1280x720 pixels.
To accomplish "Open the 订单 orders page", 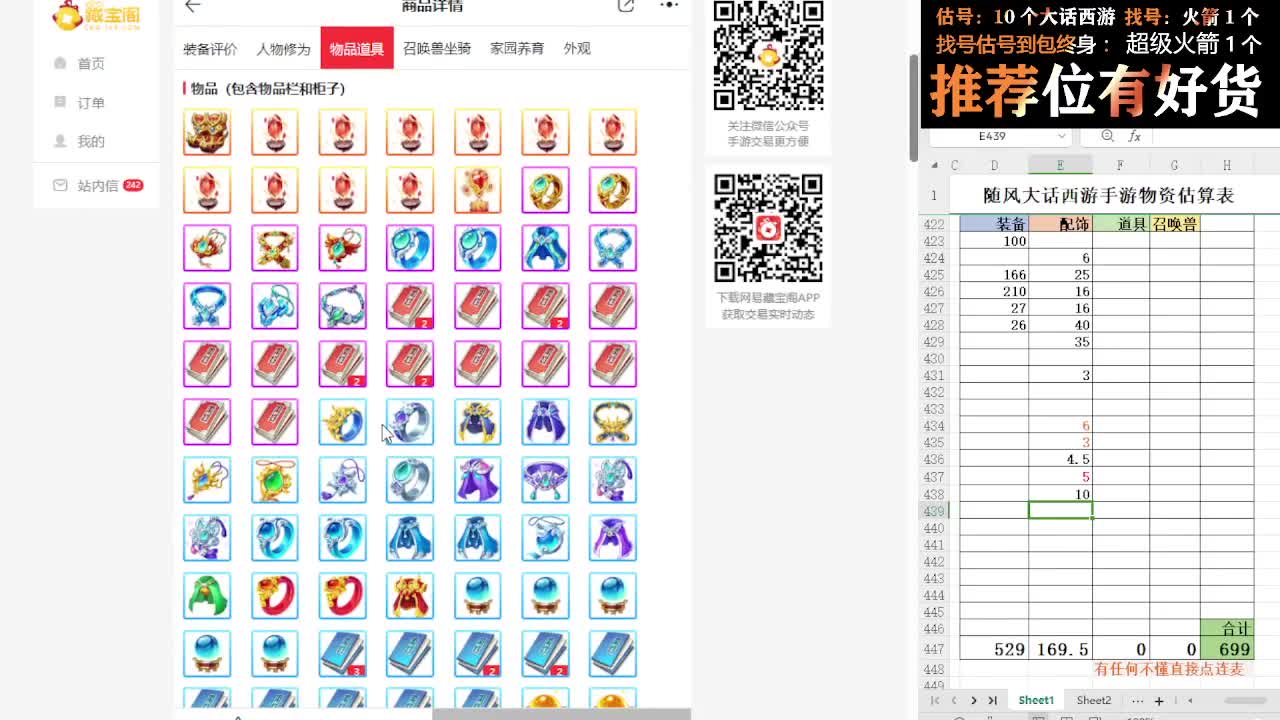I will (x=90, y=101).
